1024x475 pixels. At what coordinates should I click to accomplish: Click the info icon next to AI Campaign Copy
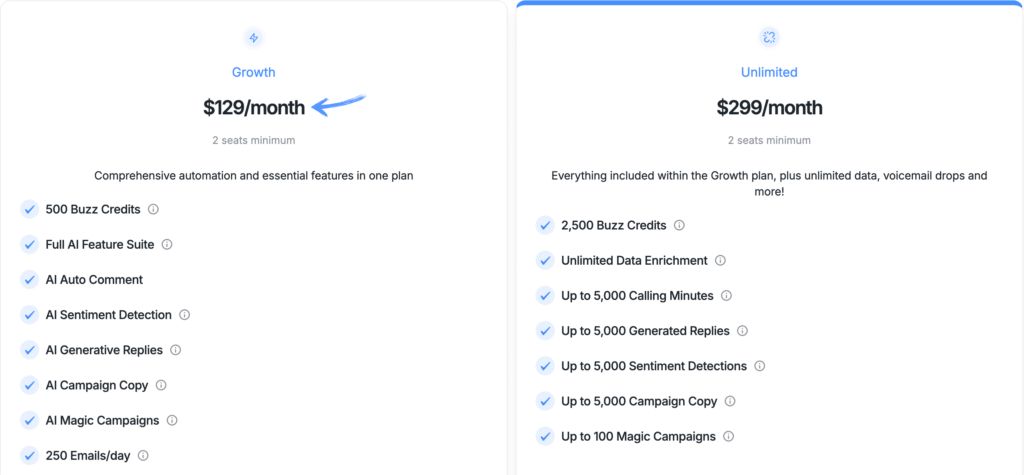click(161, 385)
